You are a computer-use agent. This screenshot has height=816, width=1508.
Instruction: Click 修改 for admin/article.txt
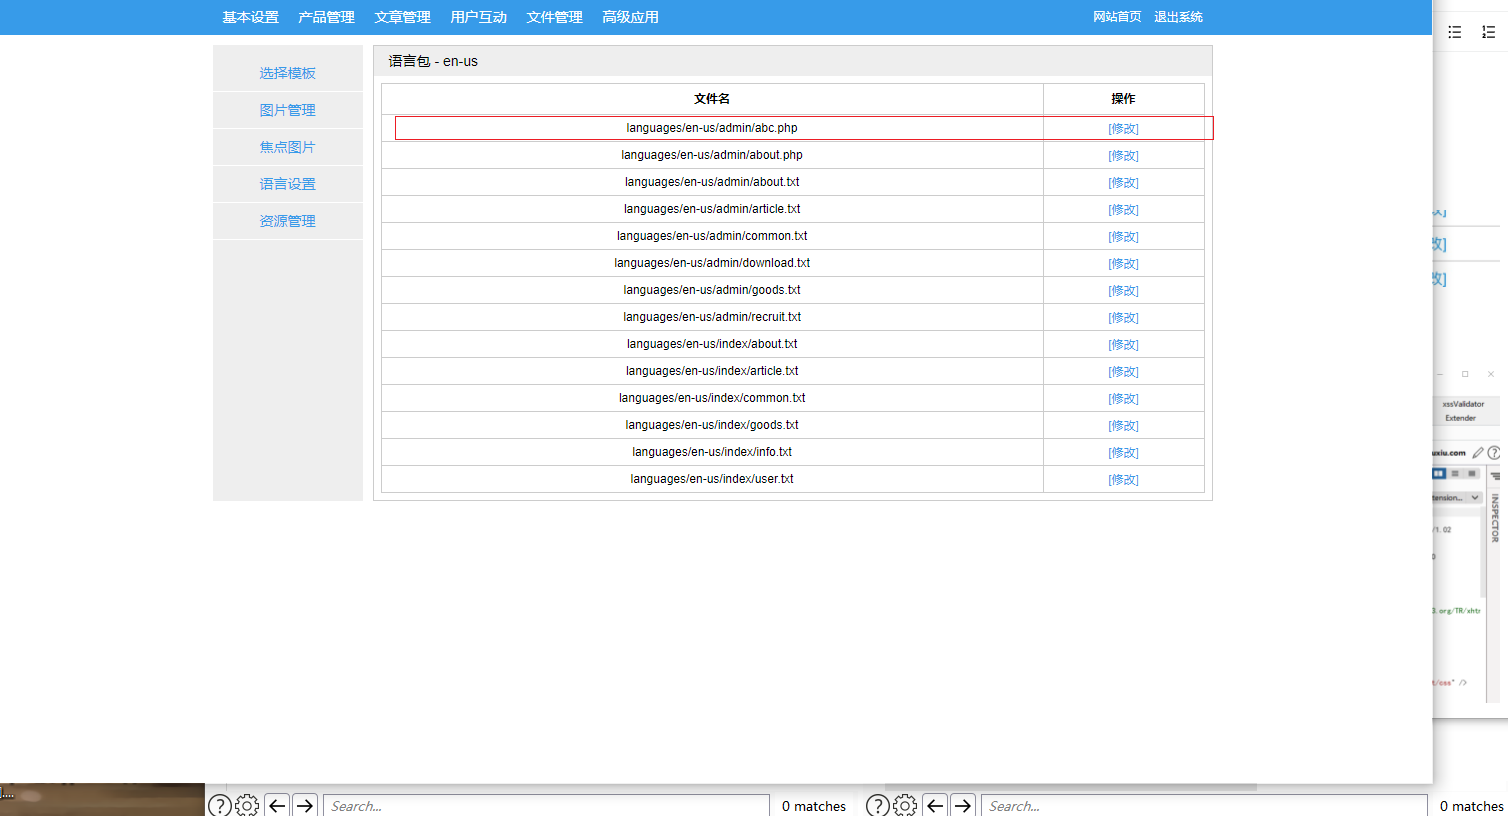pos(1123,210)
